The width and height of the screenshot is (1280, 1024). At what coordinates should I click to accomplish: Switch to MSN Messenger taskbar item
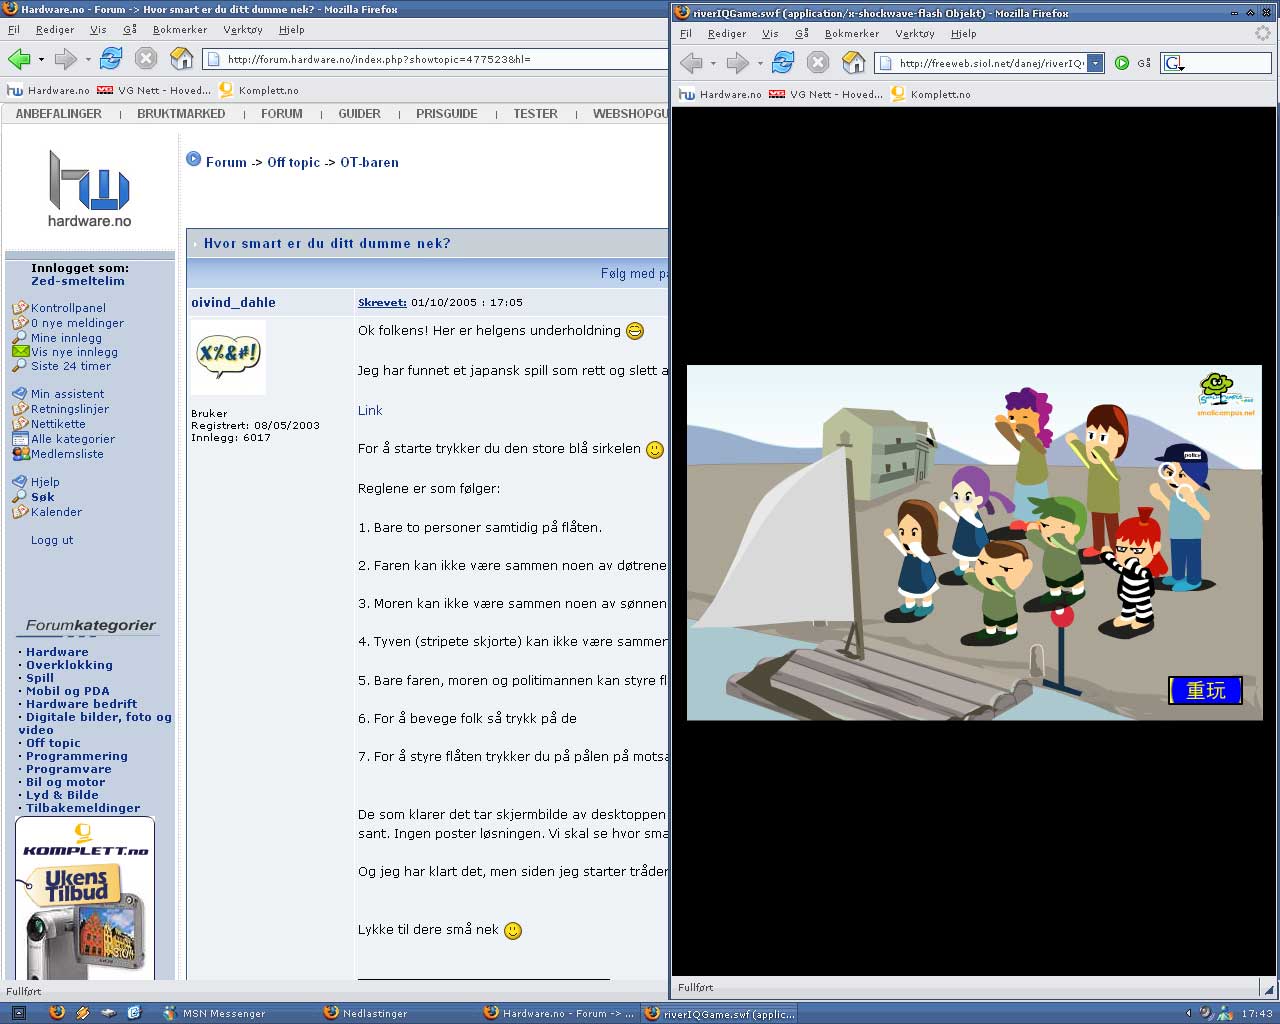point(216,1013)
